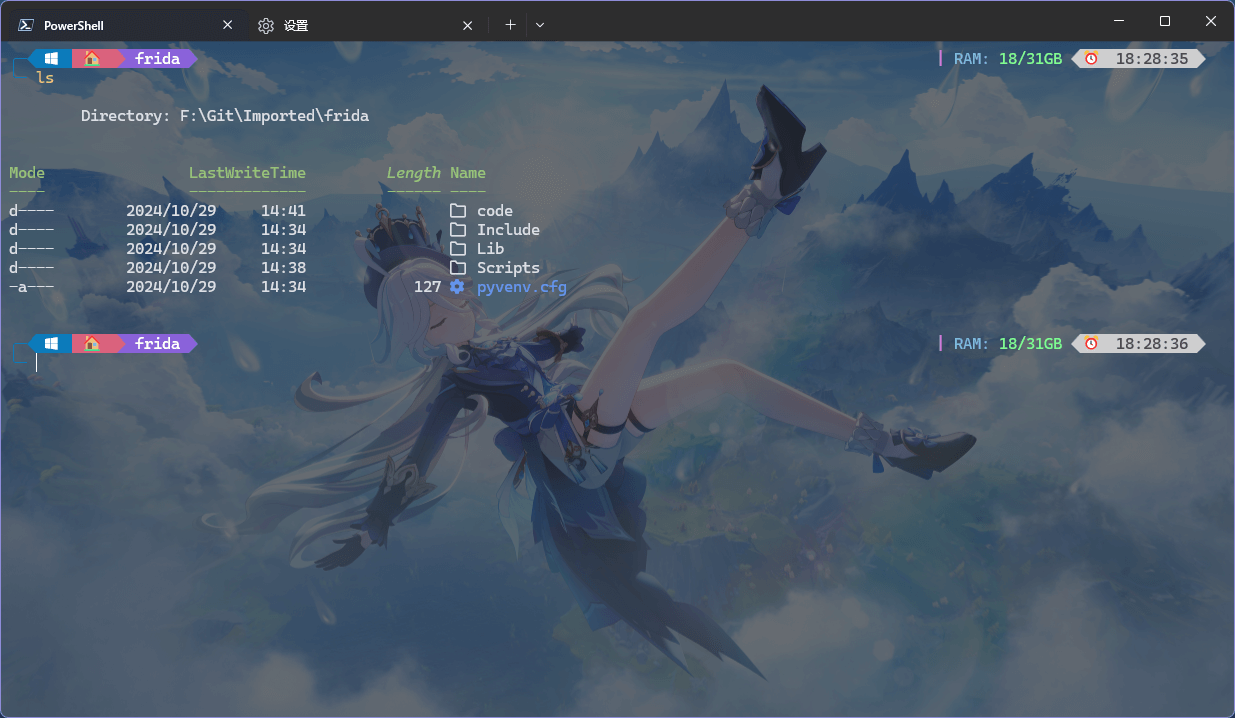This screenshot has width=1235, height=718.
Task: Click the PowerShell icon on the first tab
Action: pos(27,25)
